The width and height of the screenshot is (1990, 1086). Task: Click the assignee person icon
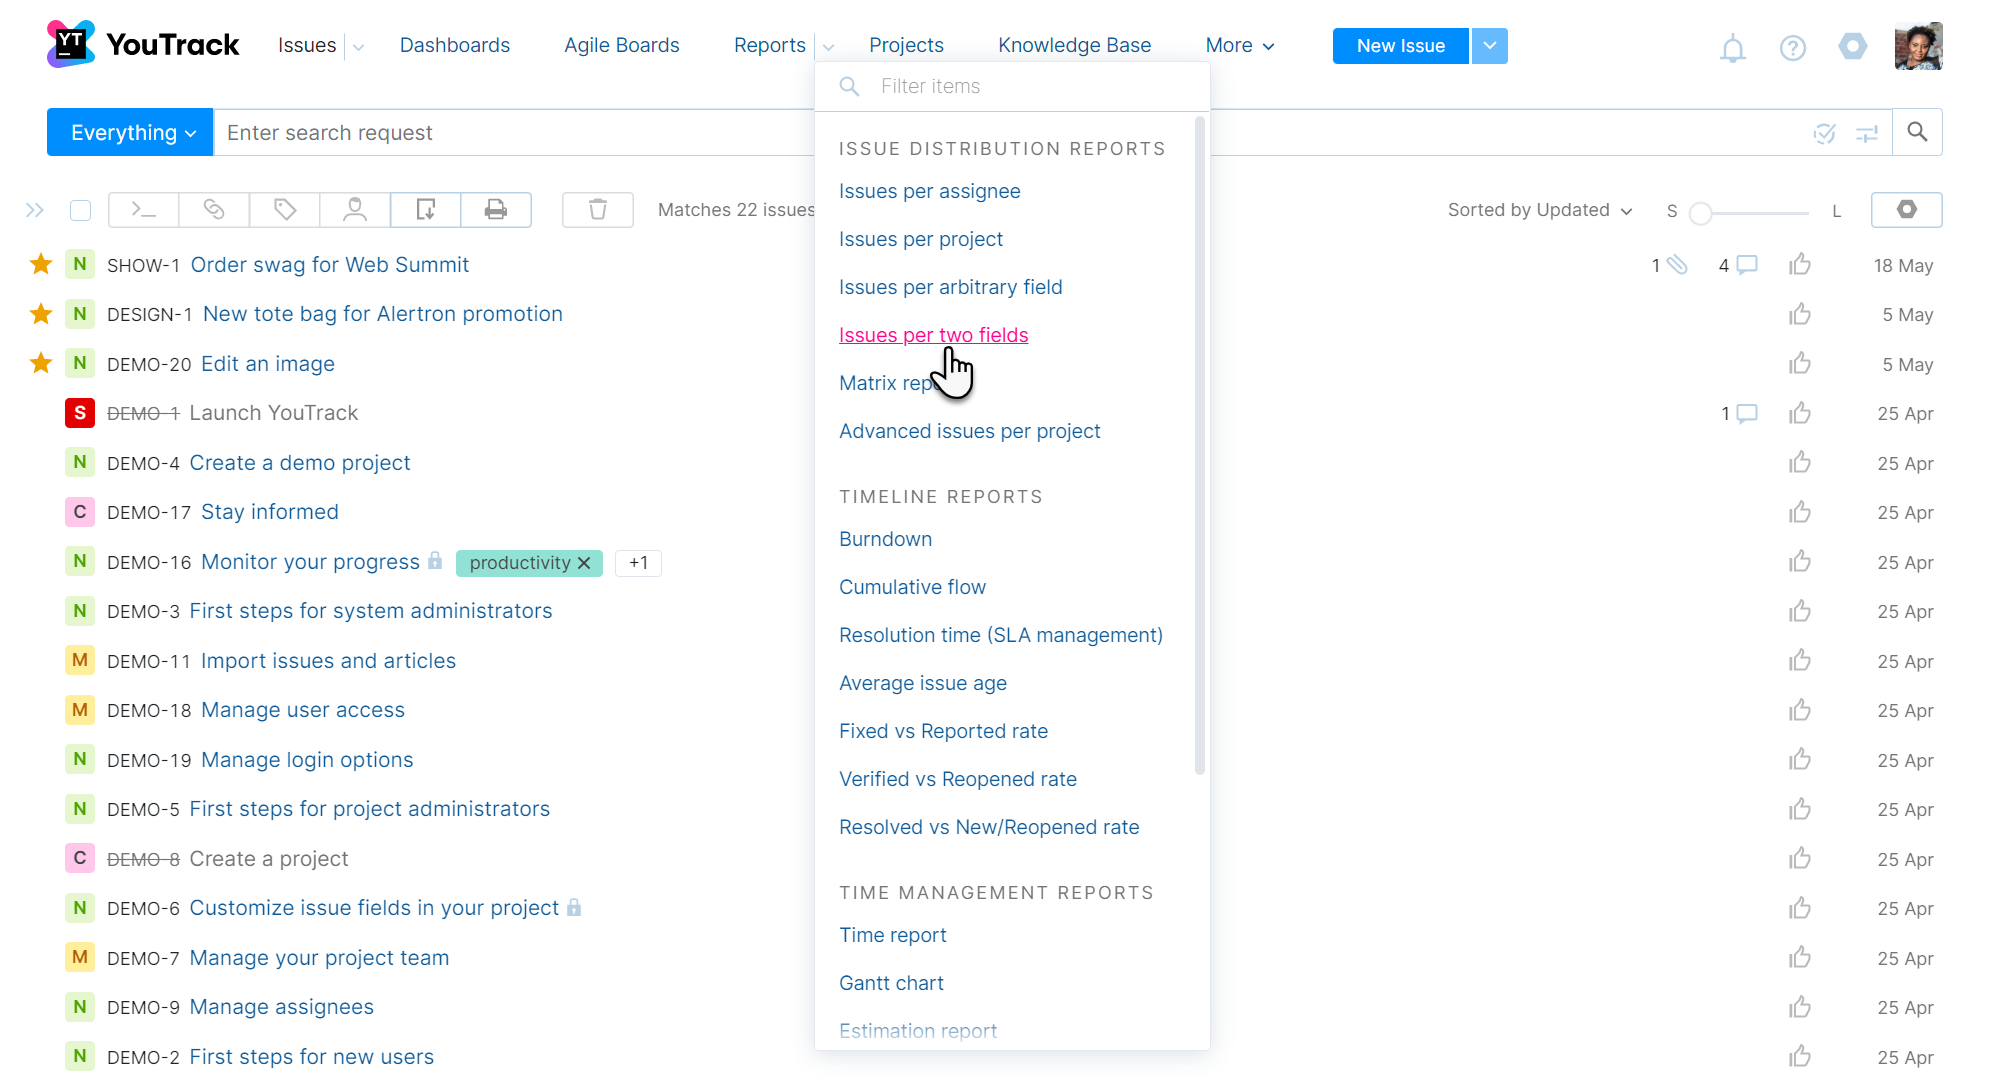355,210
